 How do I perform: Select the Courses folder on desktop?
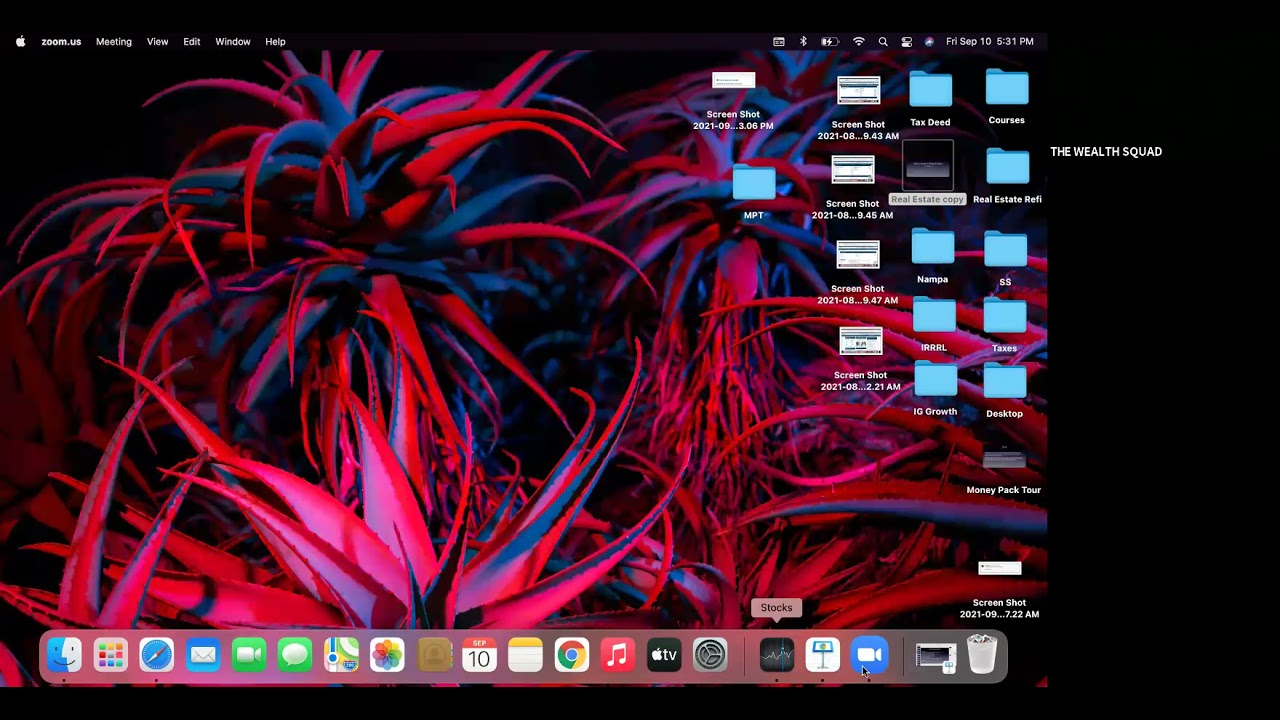[x=1006, y=97]
